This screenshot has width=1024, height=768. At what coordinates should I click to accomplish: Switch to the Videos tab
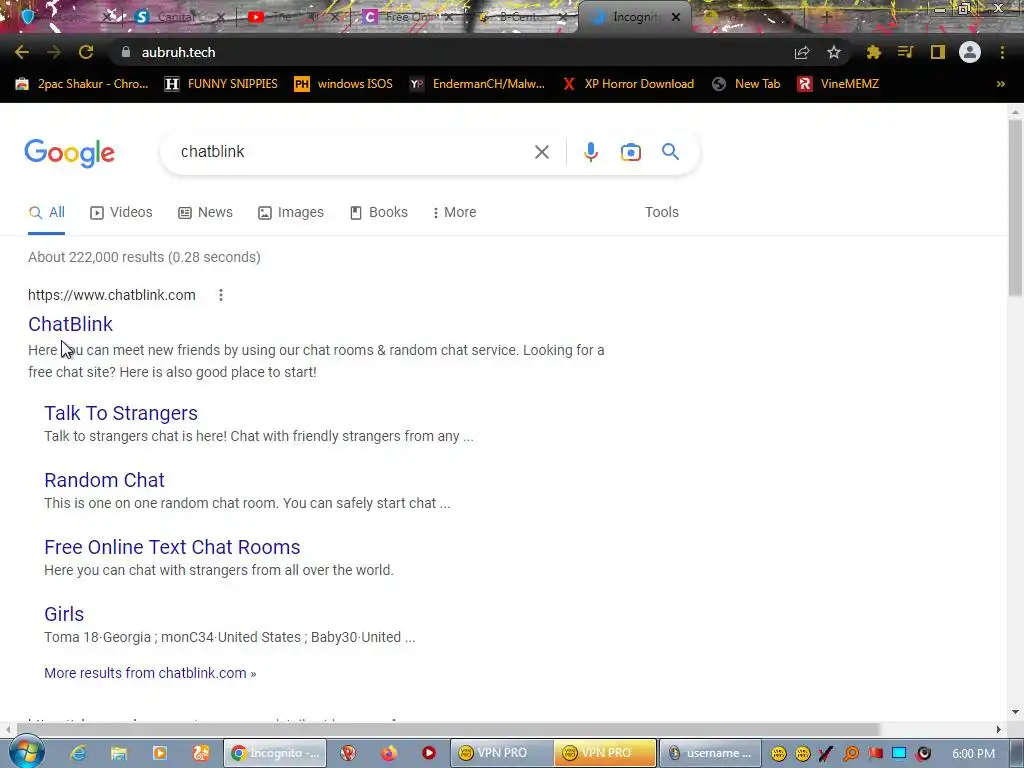[121, 212]
